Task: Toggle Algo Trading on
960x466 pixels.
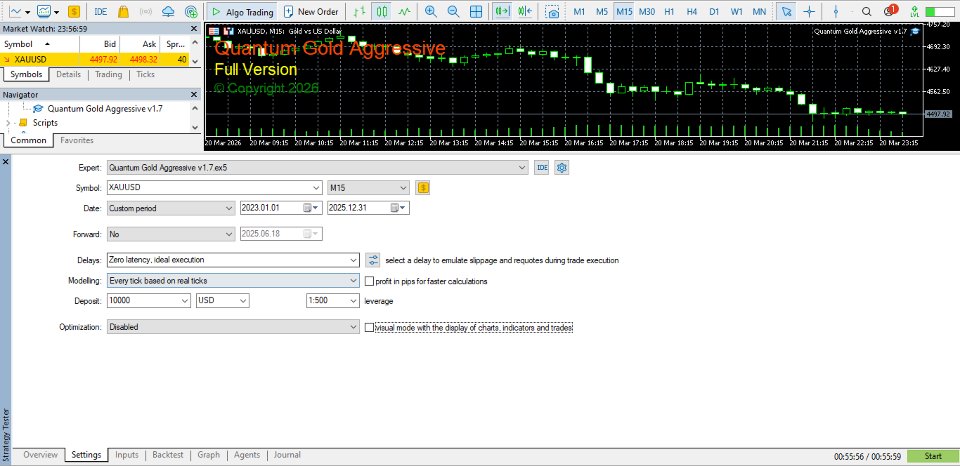Action: tap(242, 11)
